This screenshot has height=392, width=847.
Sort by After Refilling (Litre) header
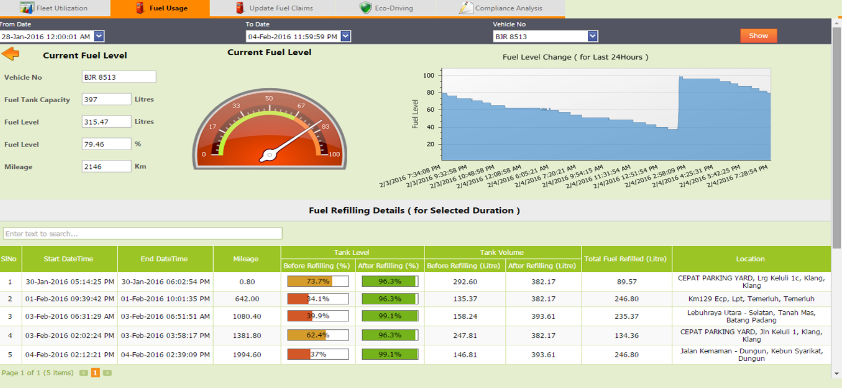tap(543, 266)
